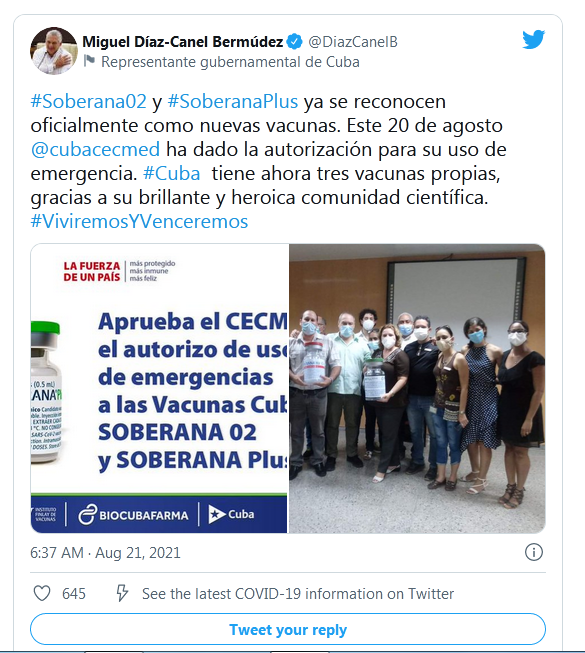Click the 645 likes count

pos(74,593)
